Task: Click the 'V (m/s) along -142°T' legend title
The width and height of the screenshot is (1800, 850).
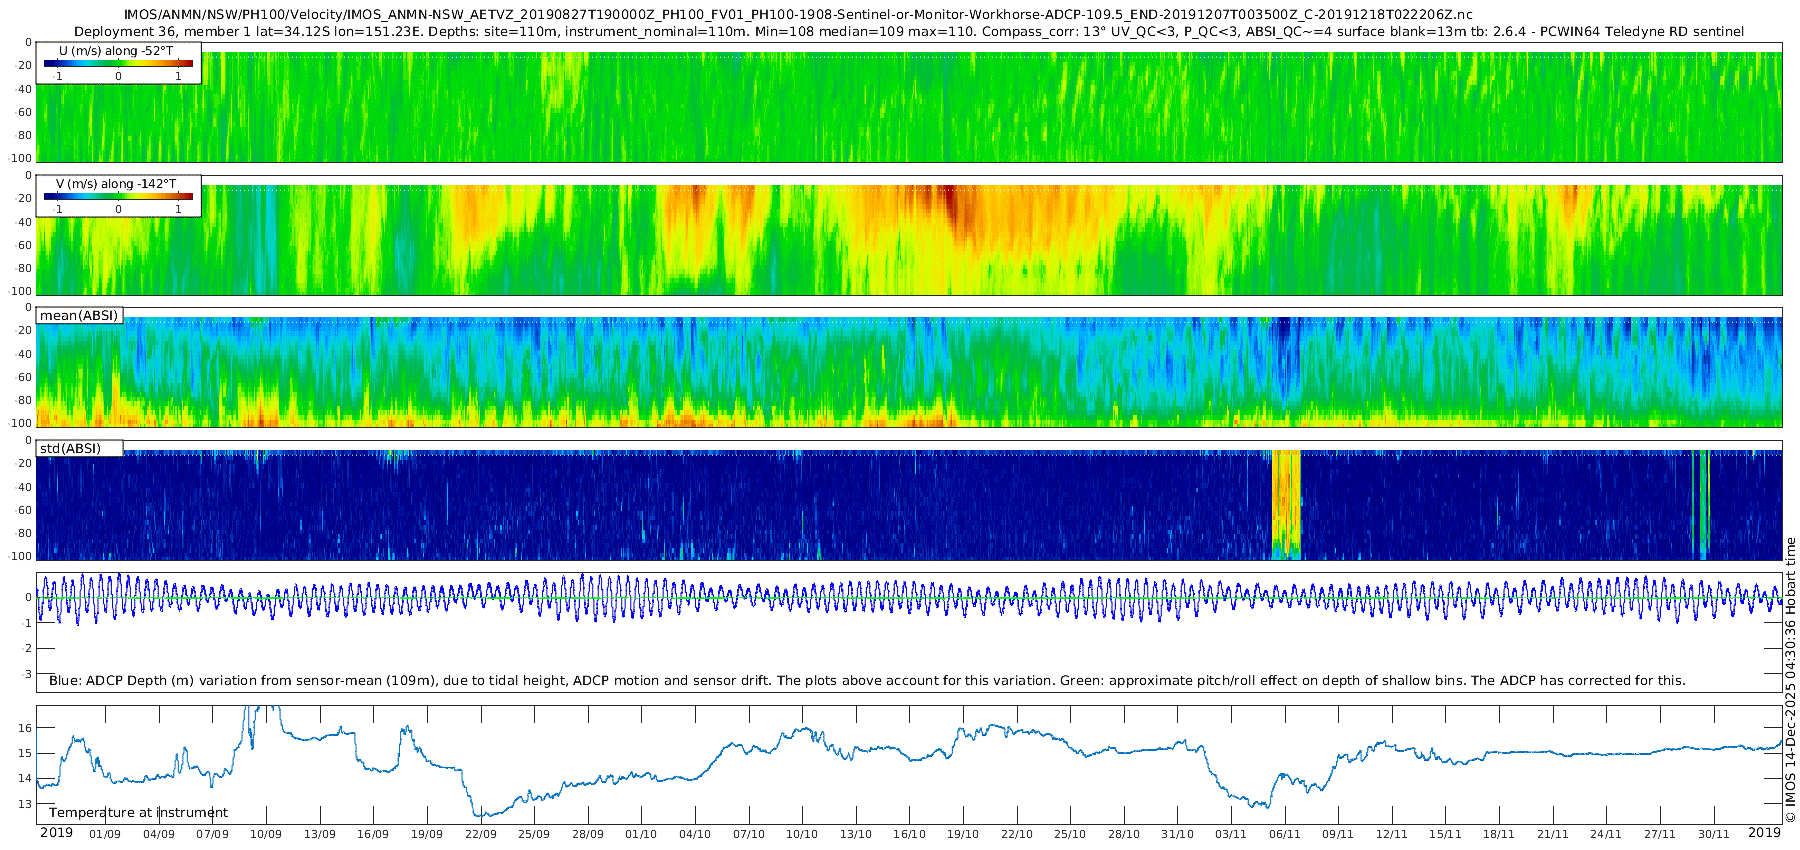Action: click(x=116, y=184)
